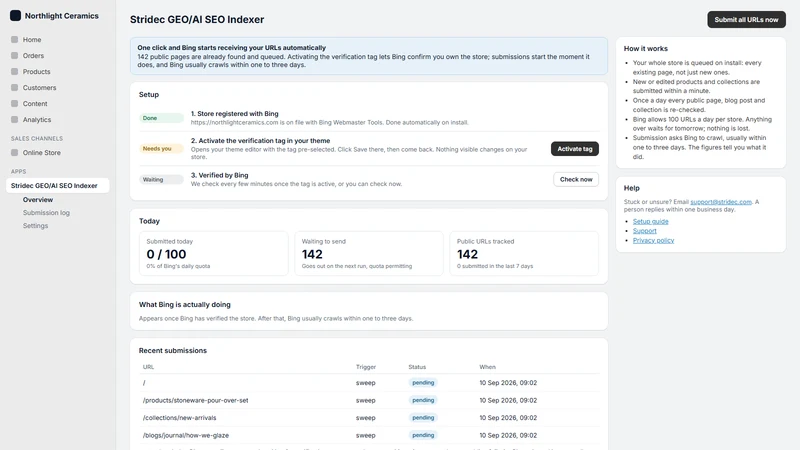Click the /blogs/journal/how-we-glaze URL row

pos(369,435)
